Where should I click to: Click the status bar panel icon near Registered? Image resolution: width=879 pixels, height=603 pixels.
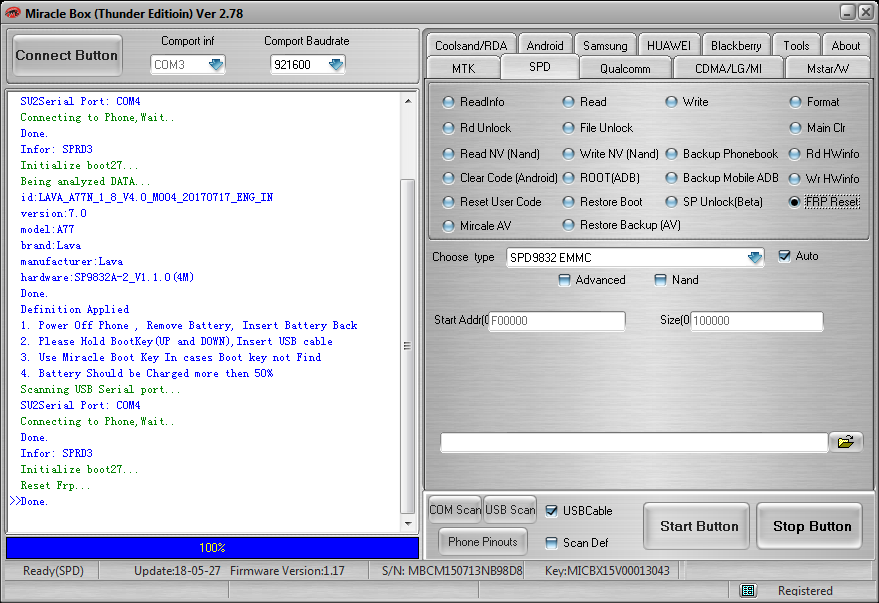pos(747,590)
